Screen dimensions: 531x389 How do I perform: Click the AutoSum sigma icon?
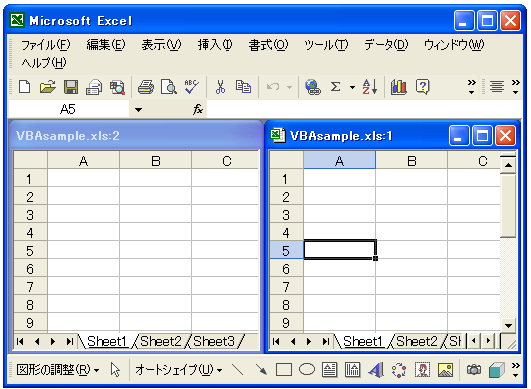point(335,87)
